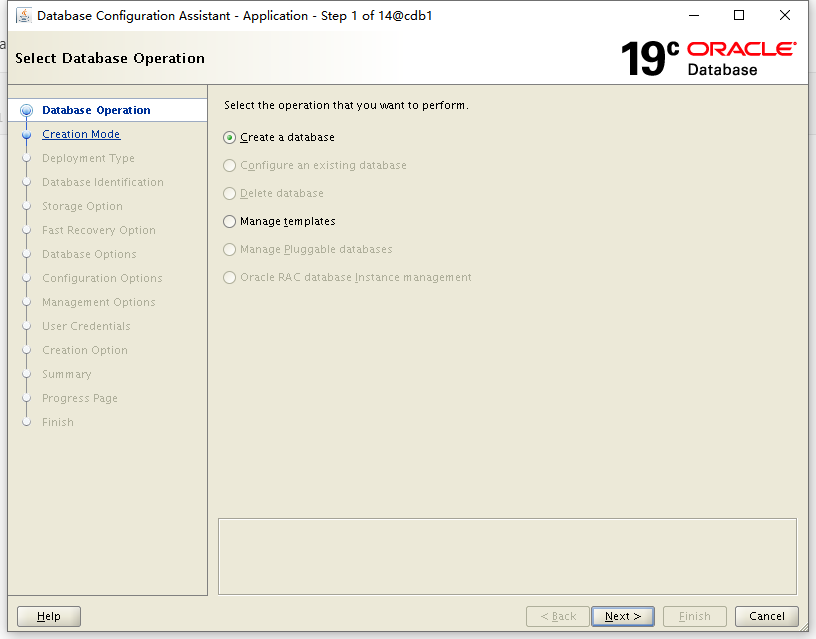Open the Help button
This screenshot has height=639, width=816.
coord(49,617)
